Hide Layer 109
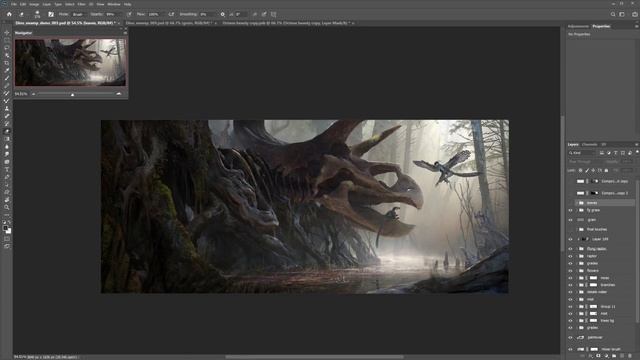The height and width of the screenshot is (360, 640). pos(571,239)
